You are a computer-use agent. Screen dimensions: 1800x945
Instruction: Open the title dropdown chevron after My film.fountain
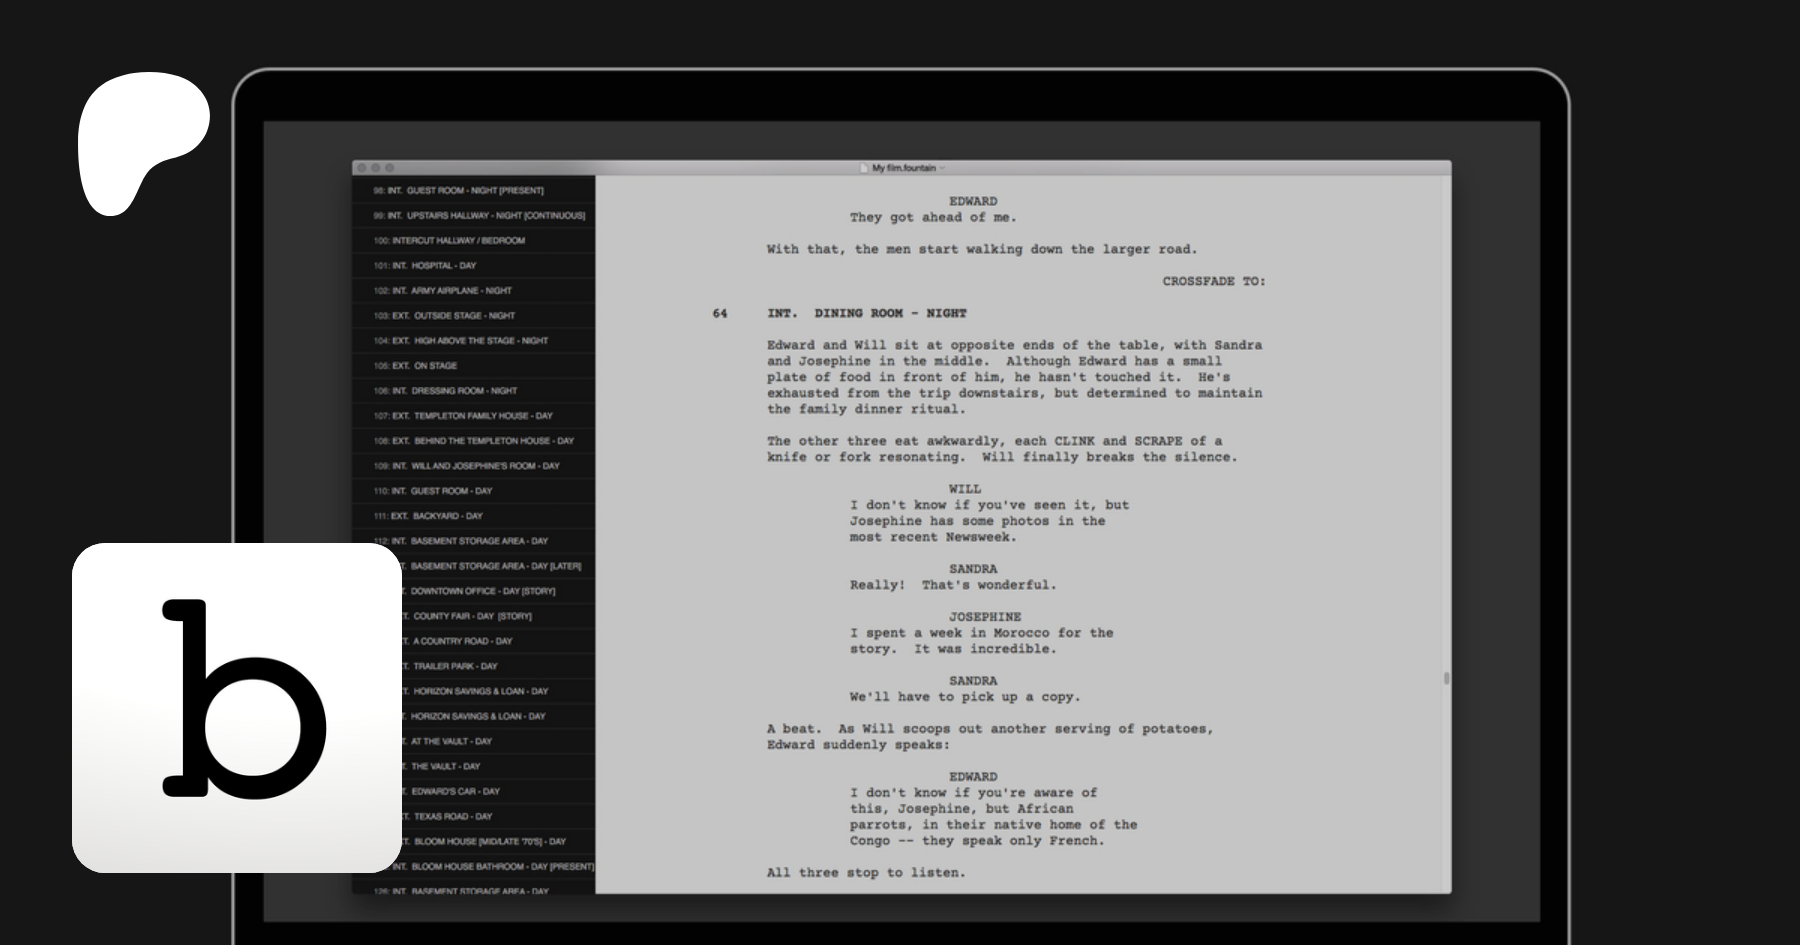tap(942, 168)
